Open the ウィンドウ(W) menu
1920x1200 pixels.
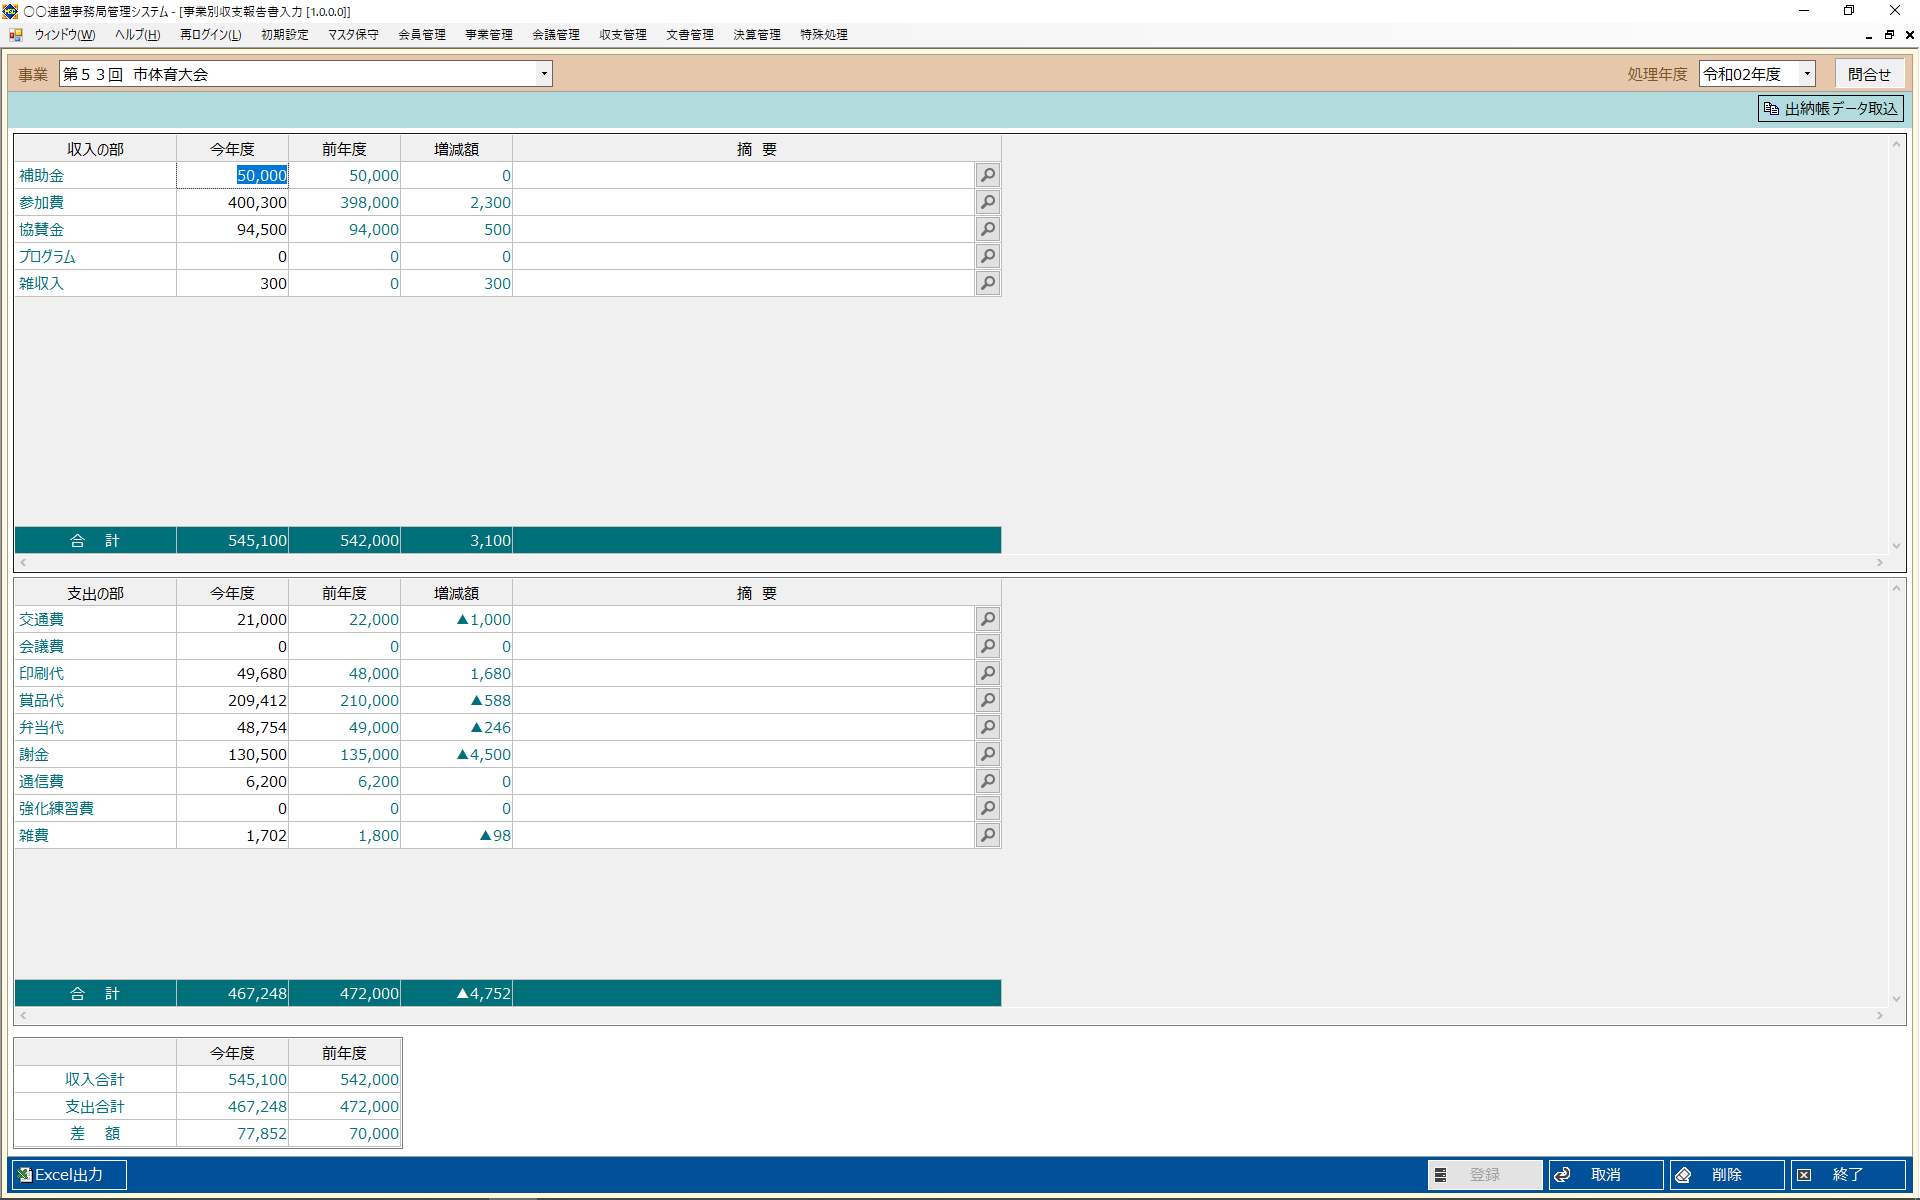coord(64,34)
